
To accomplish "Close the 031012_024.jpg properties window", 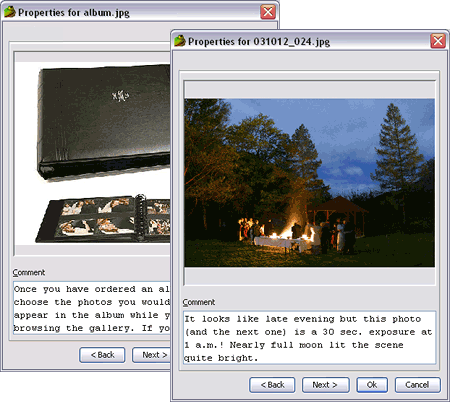I will click(438, 41).
